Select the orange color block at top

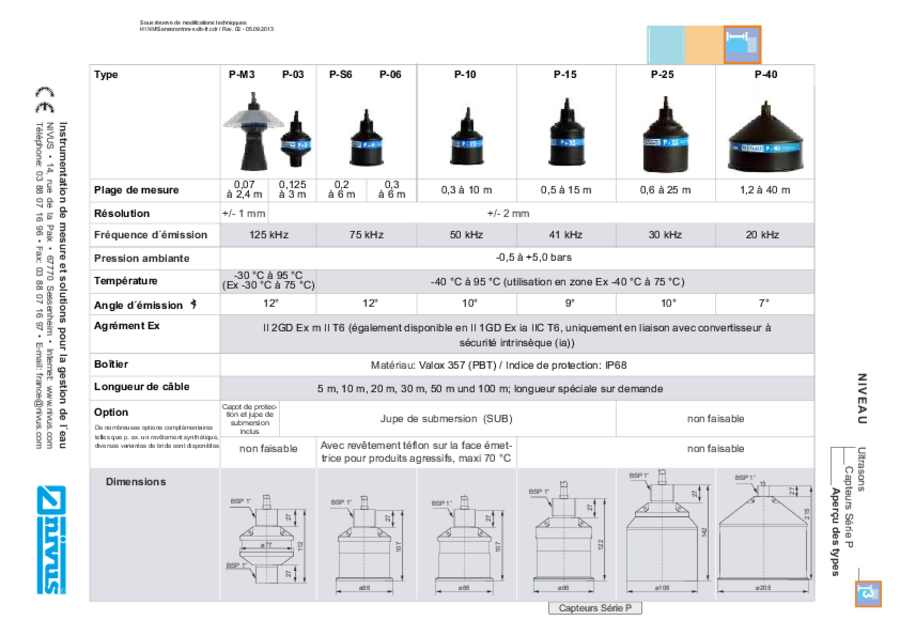[x=704, y=44]
